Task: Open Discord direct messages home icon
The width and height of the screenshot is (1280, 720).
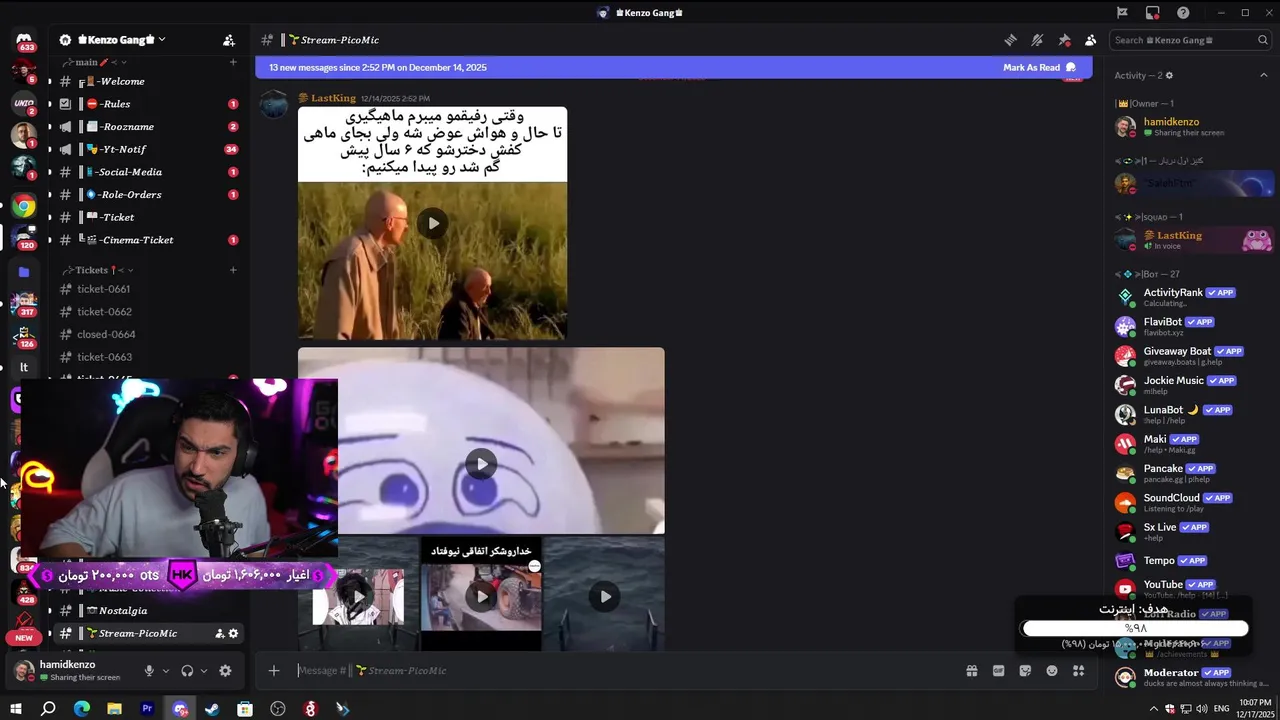Action: click(x=24, y=40)
